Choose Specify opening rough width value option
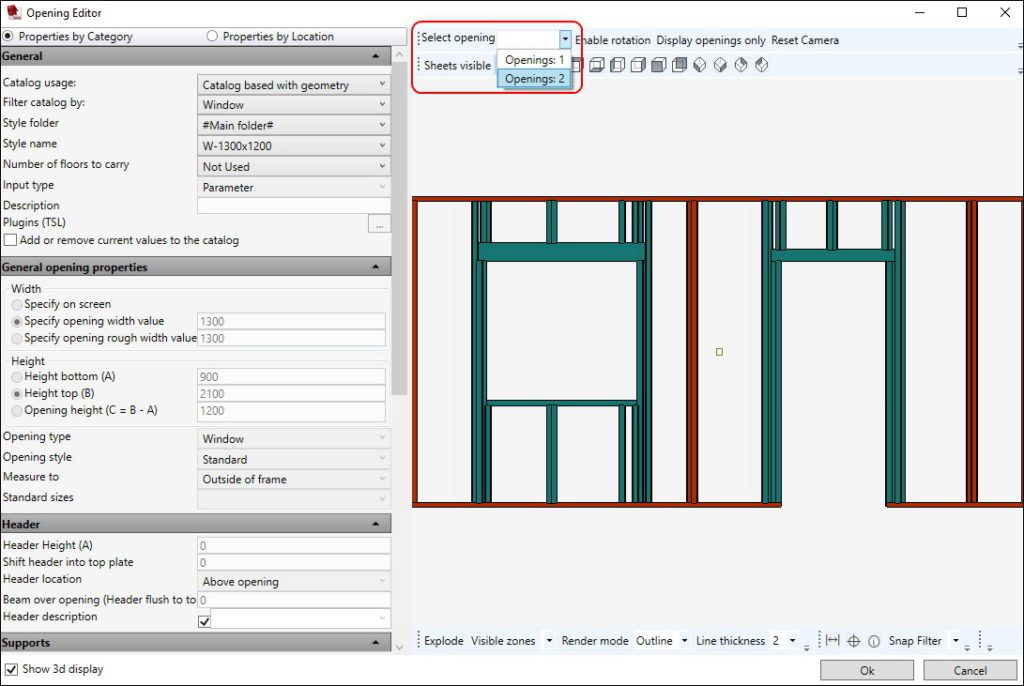1024x686 pixels. point(17,338)
